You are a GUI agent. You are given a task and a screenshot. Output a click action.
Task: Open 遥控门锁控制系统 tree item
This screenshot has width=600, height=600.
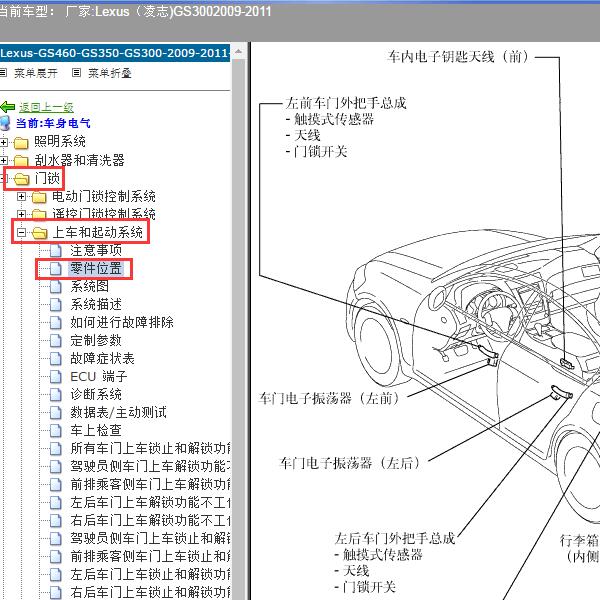(x=104, y=214)
